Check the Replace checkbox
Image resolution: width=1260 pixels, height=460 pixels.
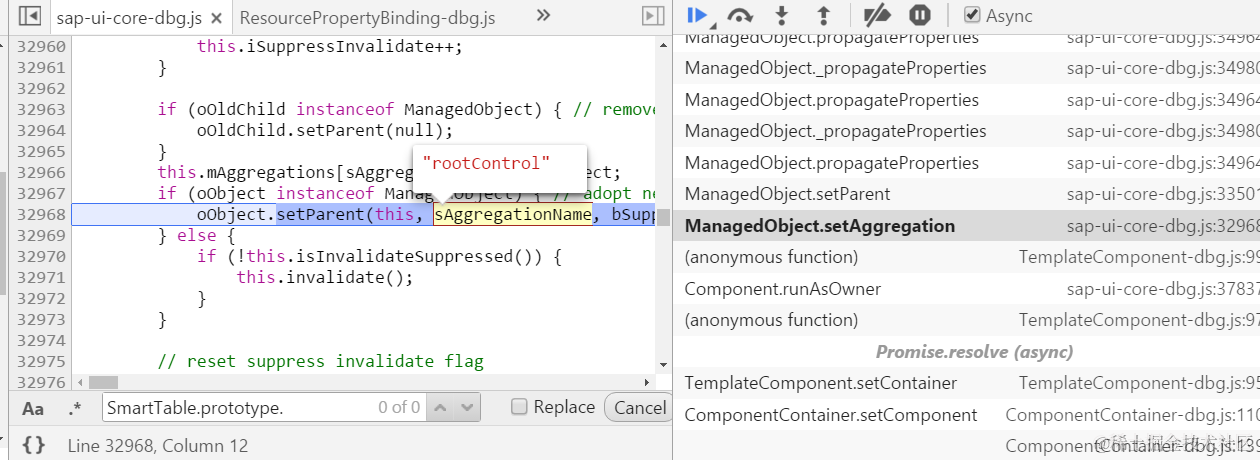[519, 407]
